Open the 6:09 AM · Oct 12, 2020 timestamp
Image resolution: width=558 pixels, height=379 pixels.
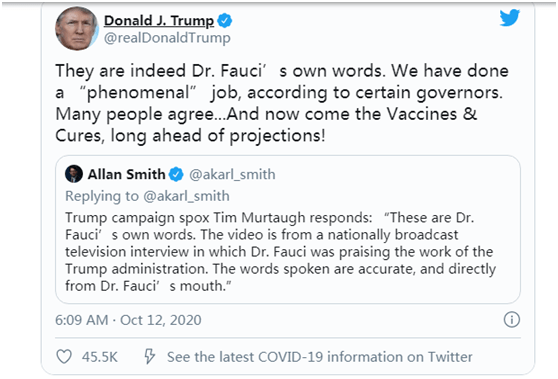pyautogui.click(x=128, y=320)
